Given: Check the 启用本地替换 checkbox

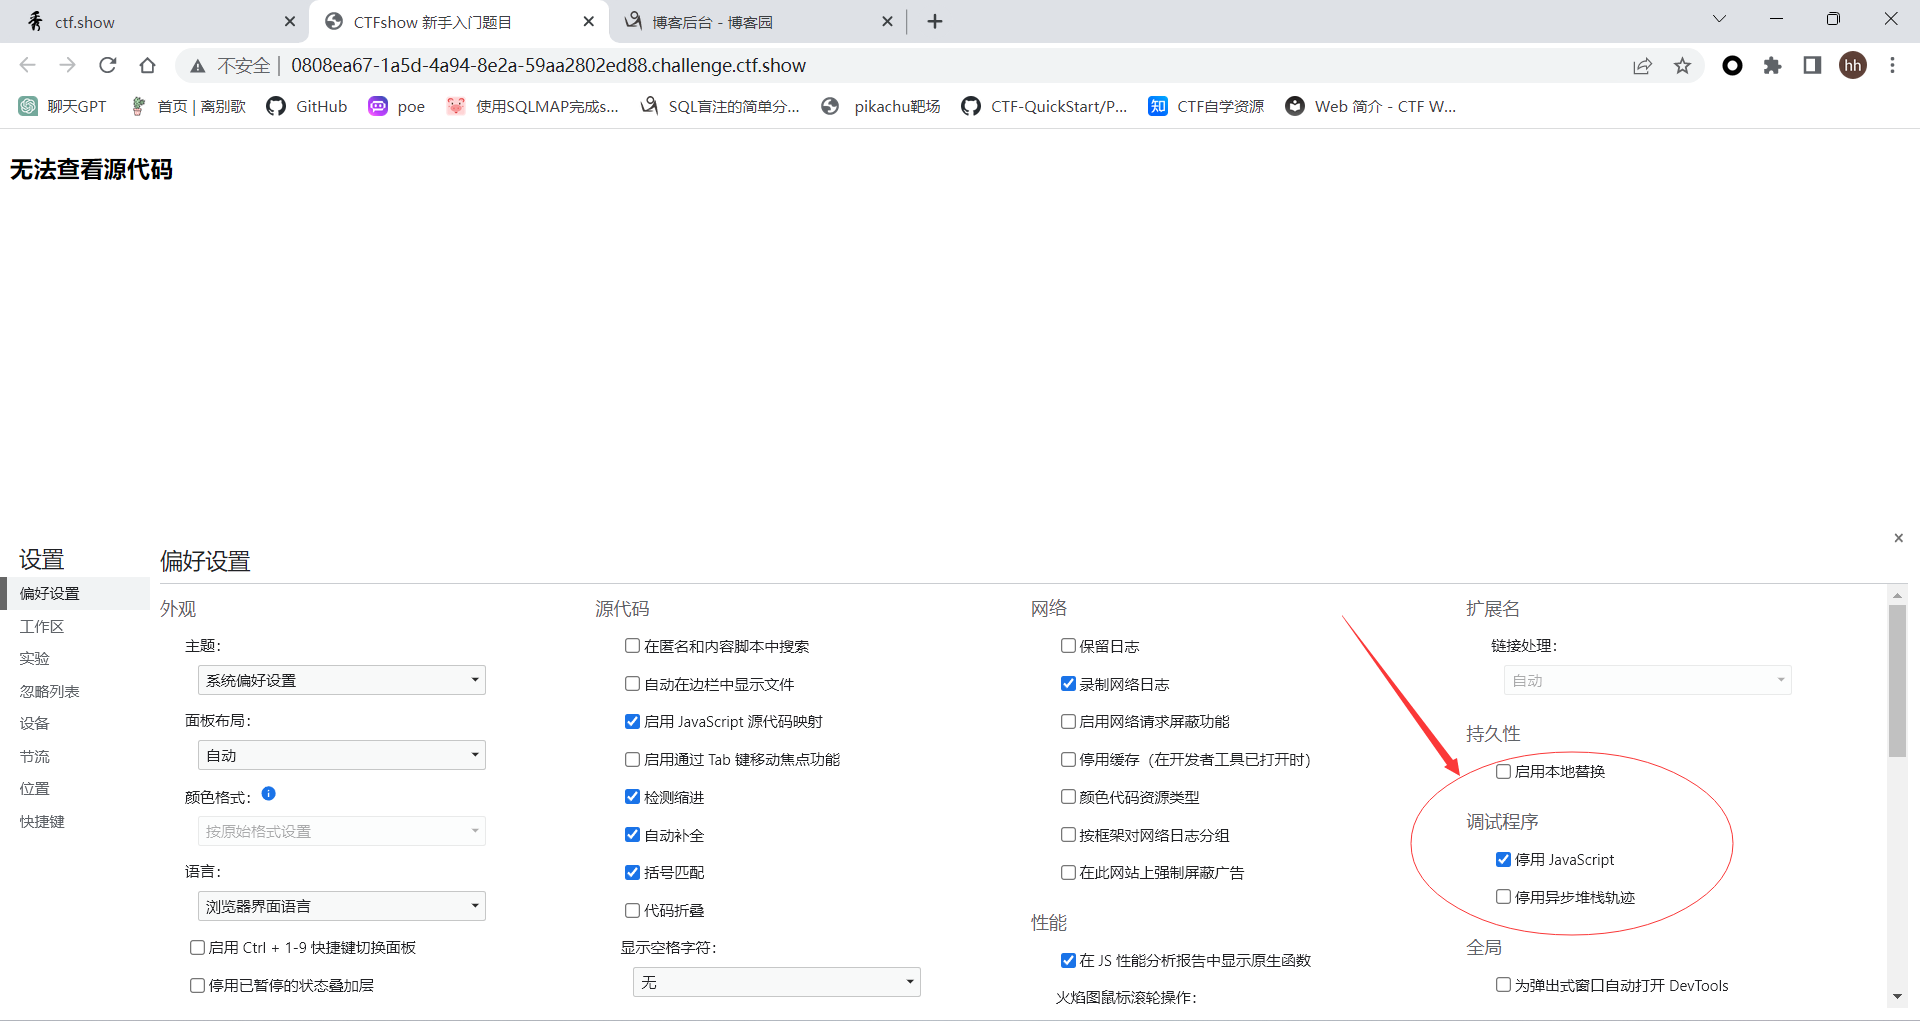Looking at the screenshot, I should [x=1503, y=771].
